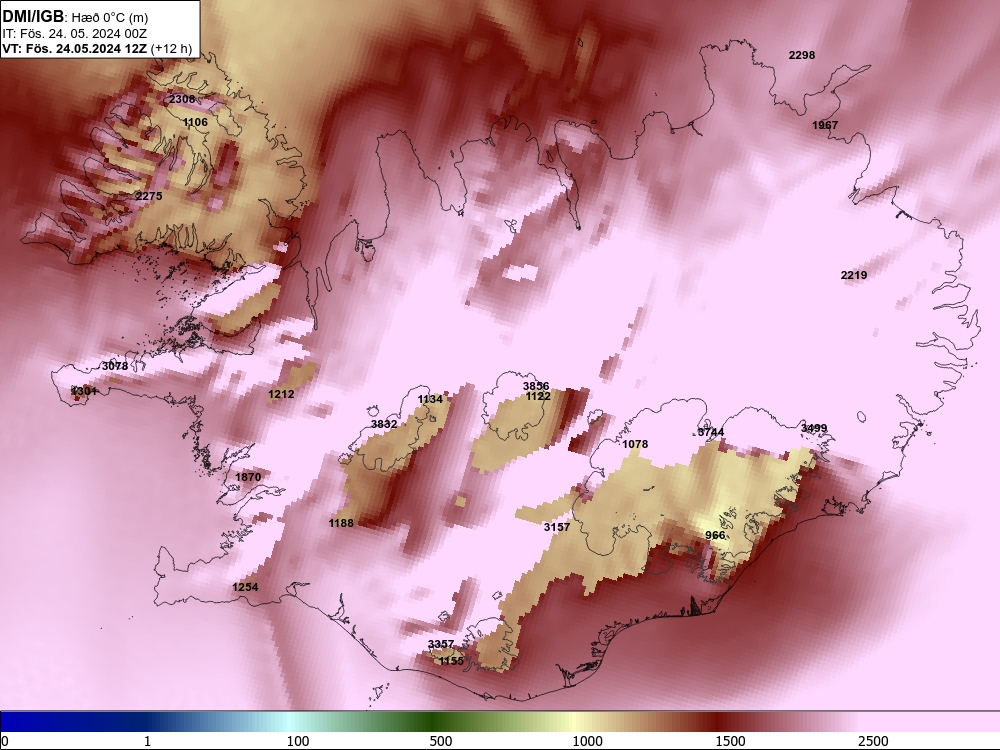Select the VT: Fös. 24.05.2024 12Z (+12 h) line

(x=97, y=48)
